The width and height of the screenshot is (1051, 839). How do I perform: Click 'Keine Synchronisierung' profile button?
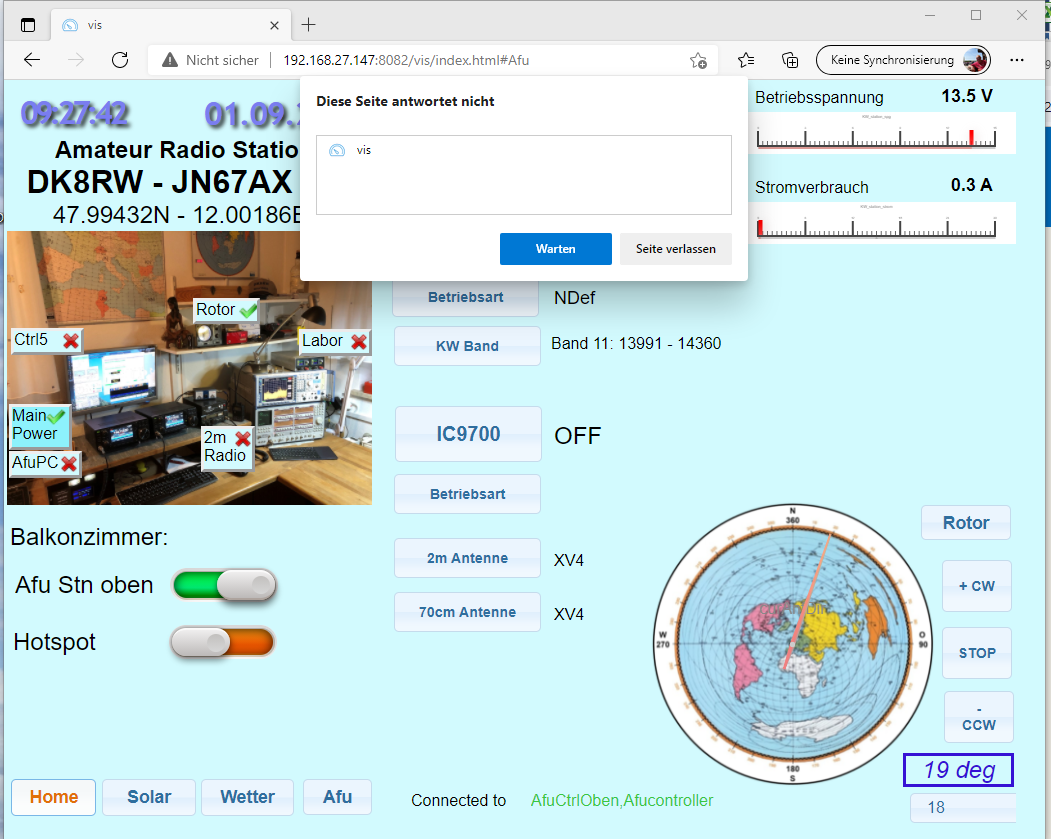[903, 60]
